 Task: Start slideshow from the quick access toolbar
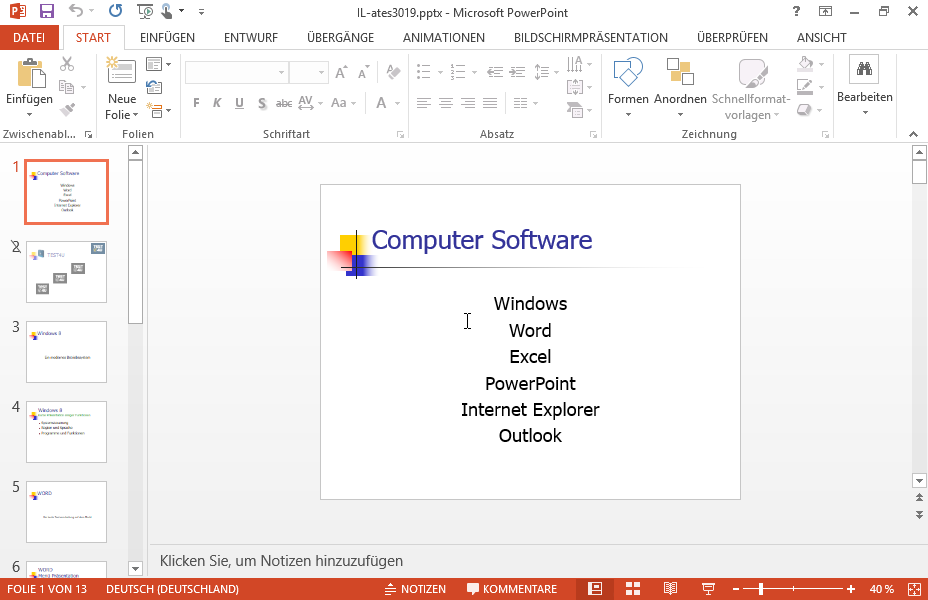pos(145,11)
